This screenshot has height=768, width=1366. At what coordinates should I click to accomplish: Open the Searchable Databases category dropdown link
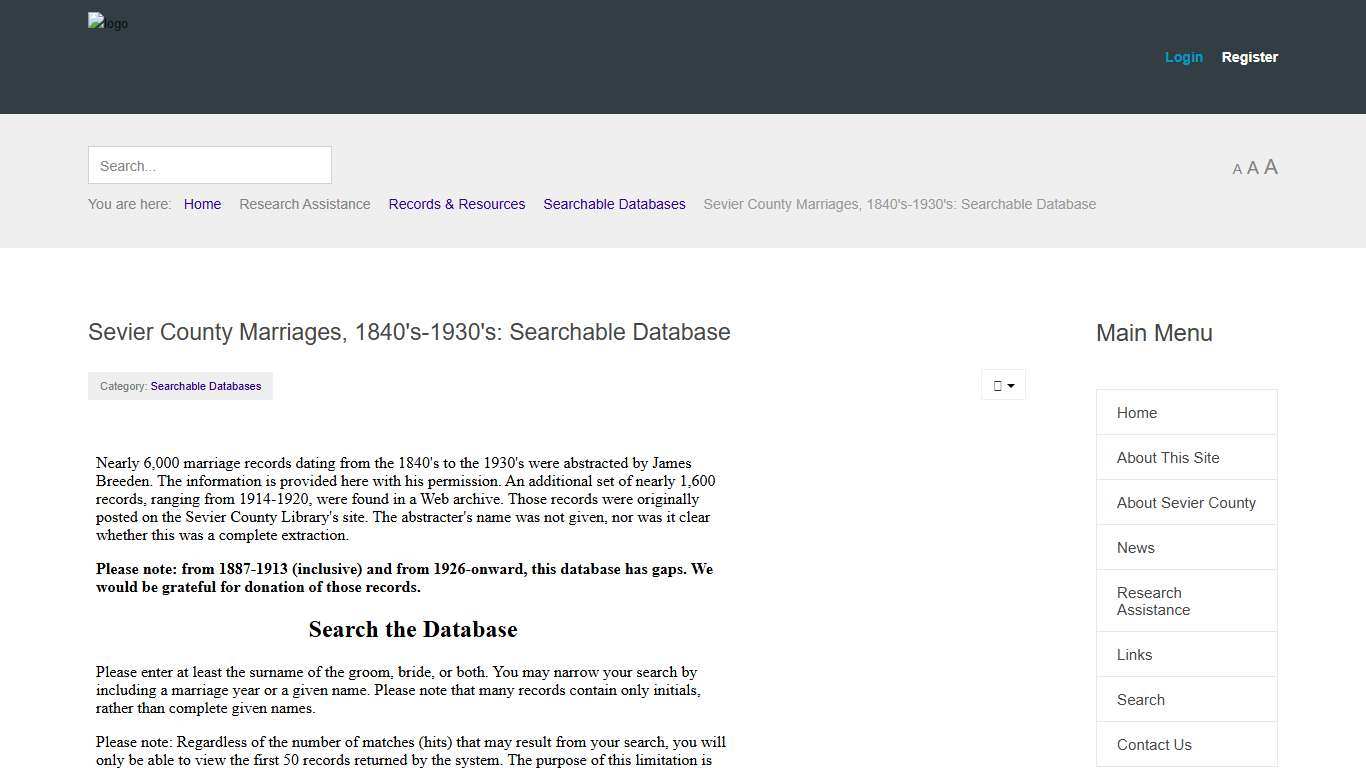pos(205,386)
